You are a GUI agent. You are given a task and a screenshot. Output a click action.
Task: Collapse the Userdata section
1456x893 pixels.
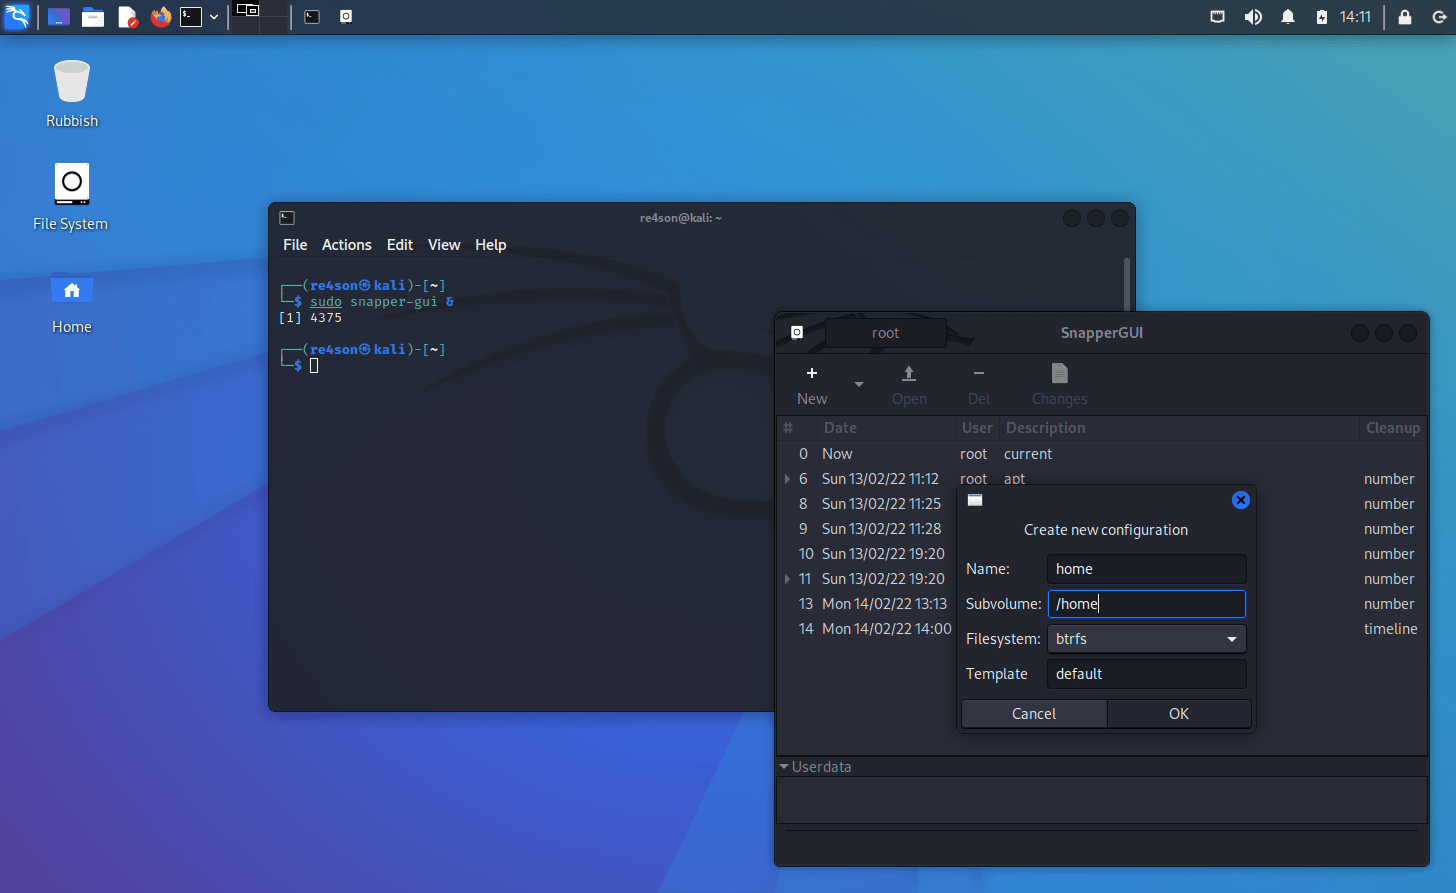tap(785, 767)
